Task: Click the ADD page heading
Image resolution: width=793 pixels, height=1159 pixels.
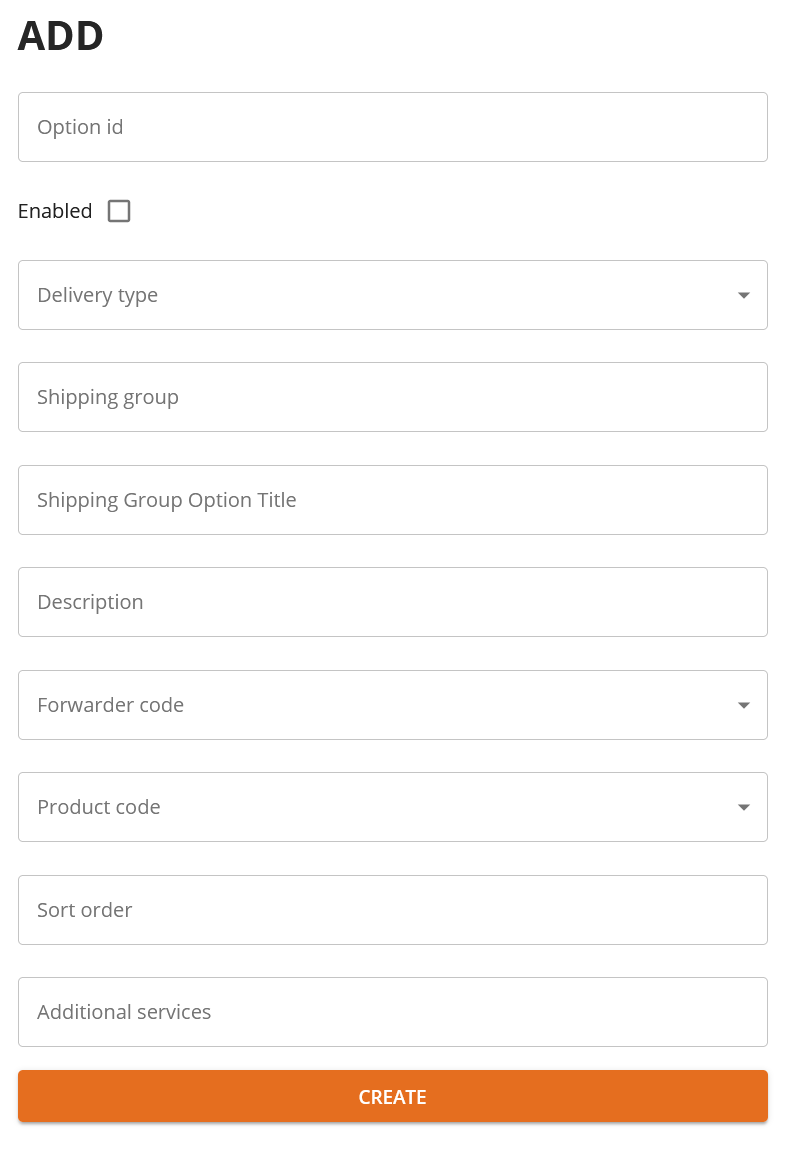Action: tap(61, 36)
